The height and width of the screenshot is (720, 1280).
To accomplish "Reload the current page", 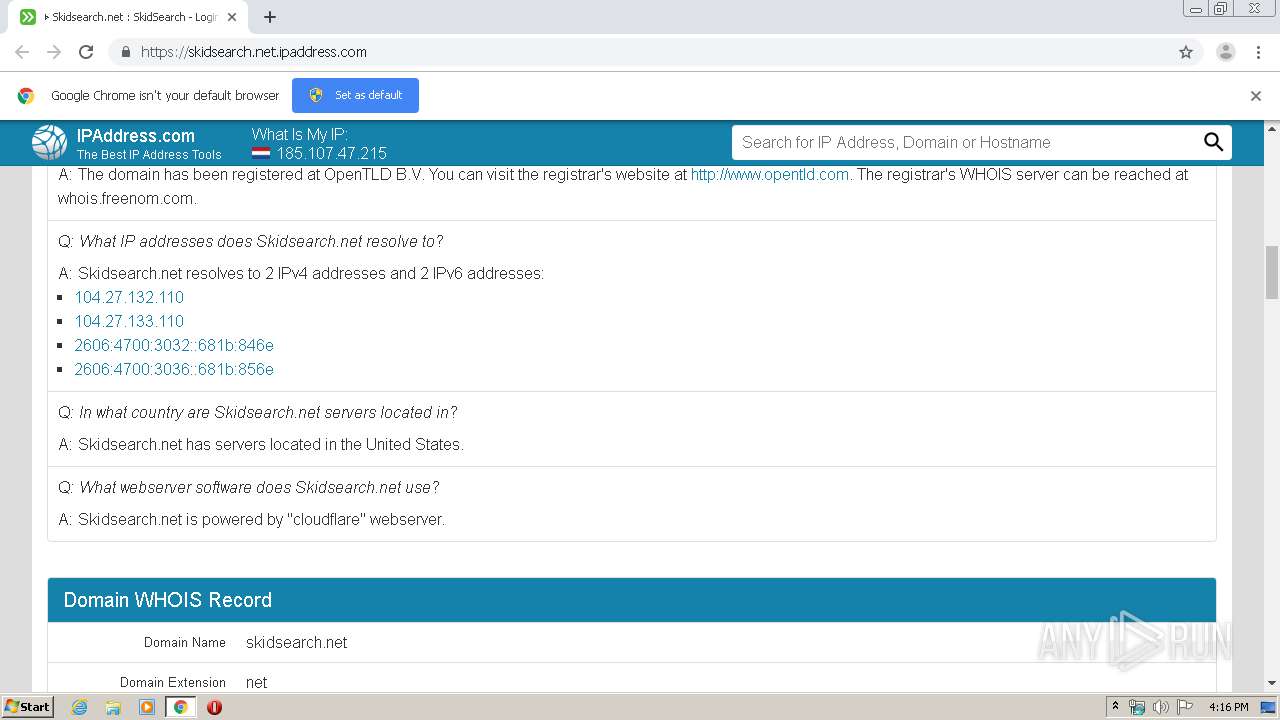I will pyautogui.click(x=86, y=52).
